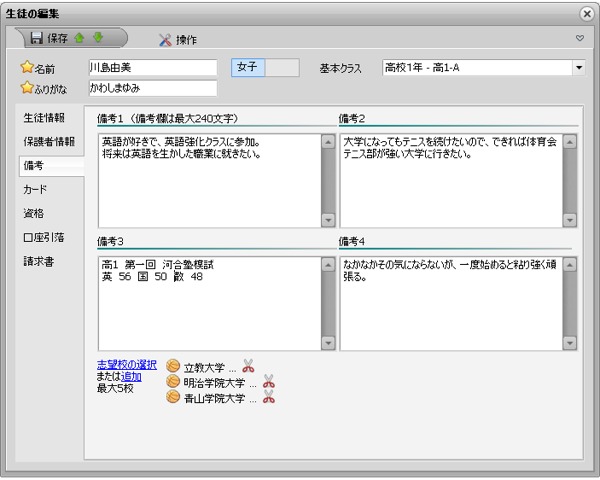Screen dimensions: 600x480
Task: Remove 立教大学 with its scissors icon
Action: pyautogui.click(x=248, y=366)
